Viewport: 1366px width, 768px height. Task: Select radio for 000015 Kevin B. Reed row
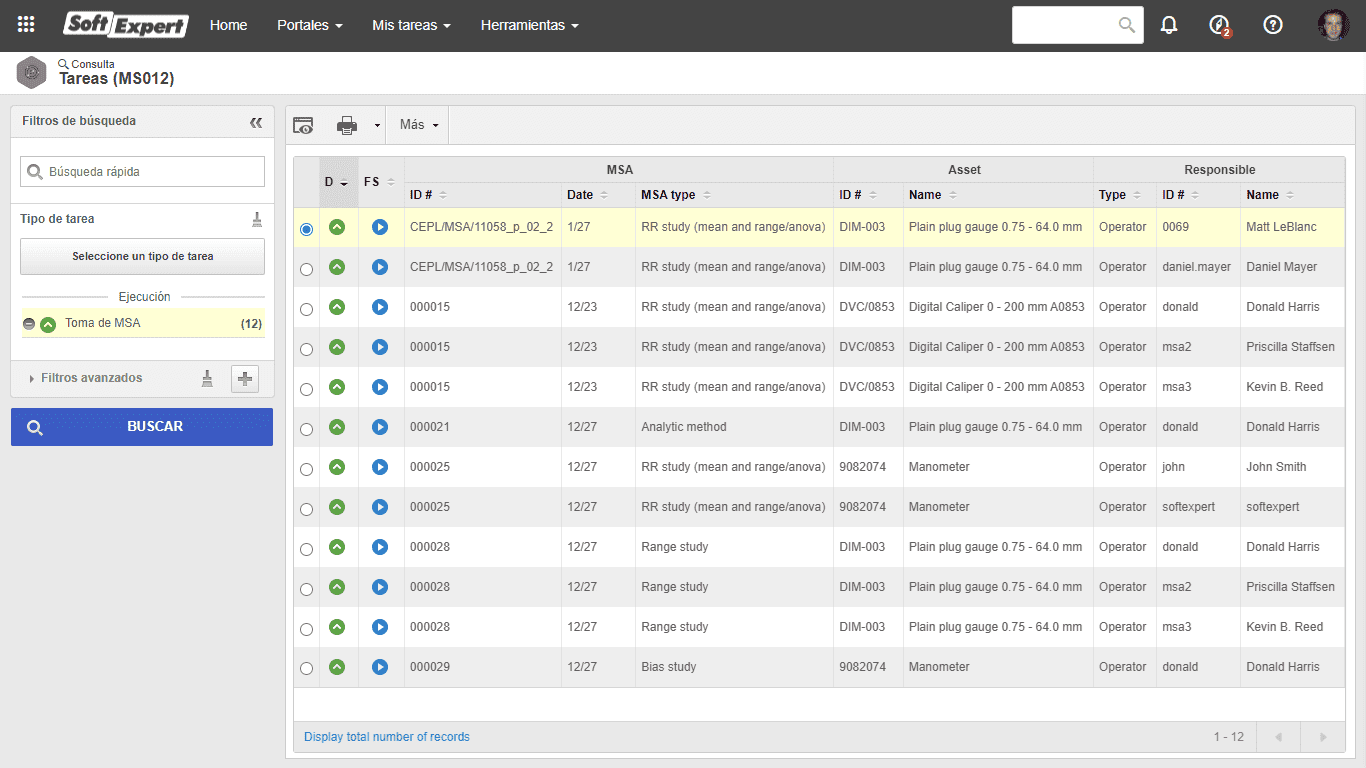306,389
